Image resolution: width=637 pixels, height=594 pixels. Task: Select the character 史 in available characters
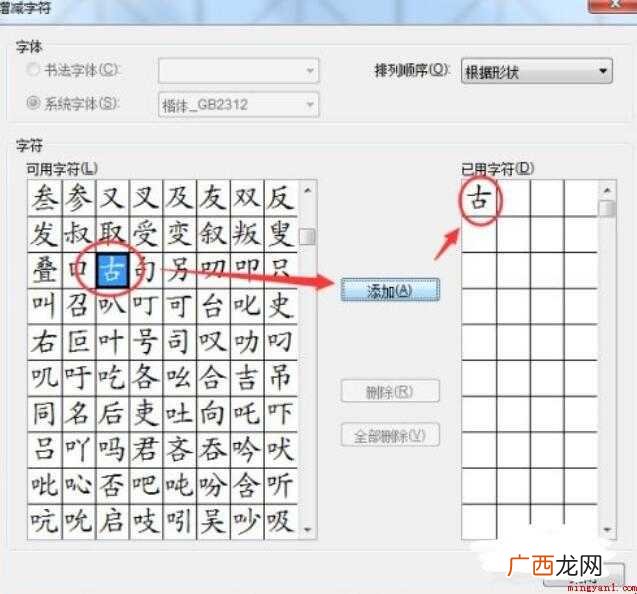coord(281,306)
